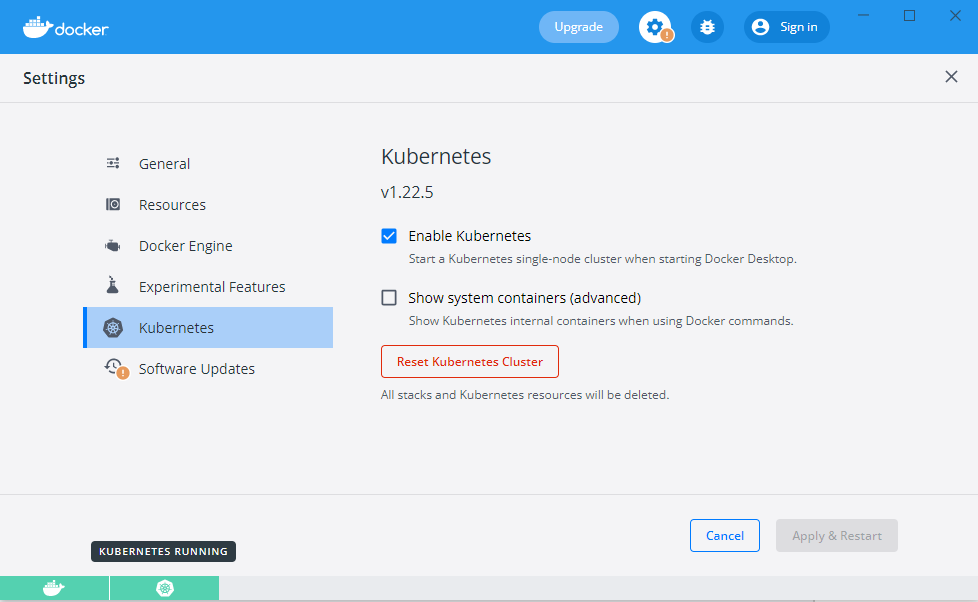Select the Kubernetes settings section
This screenshot has height=602, width=978.
(208, 328)
